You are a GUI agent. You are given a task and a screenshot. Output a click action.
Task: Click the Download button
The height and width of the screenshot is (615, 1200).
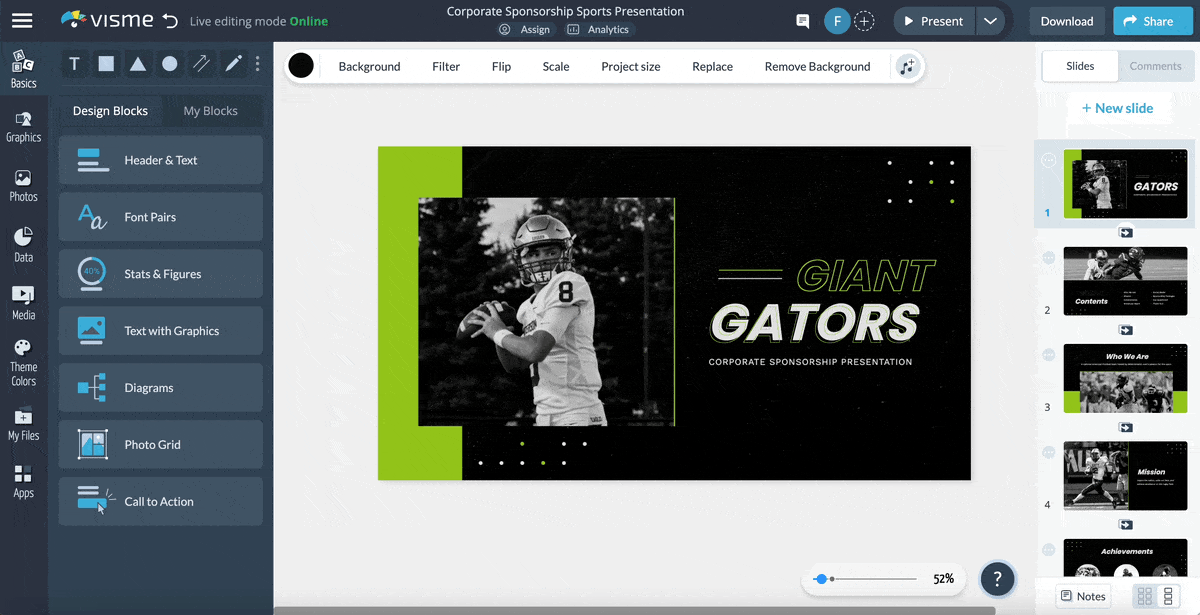(1067, 21)
